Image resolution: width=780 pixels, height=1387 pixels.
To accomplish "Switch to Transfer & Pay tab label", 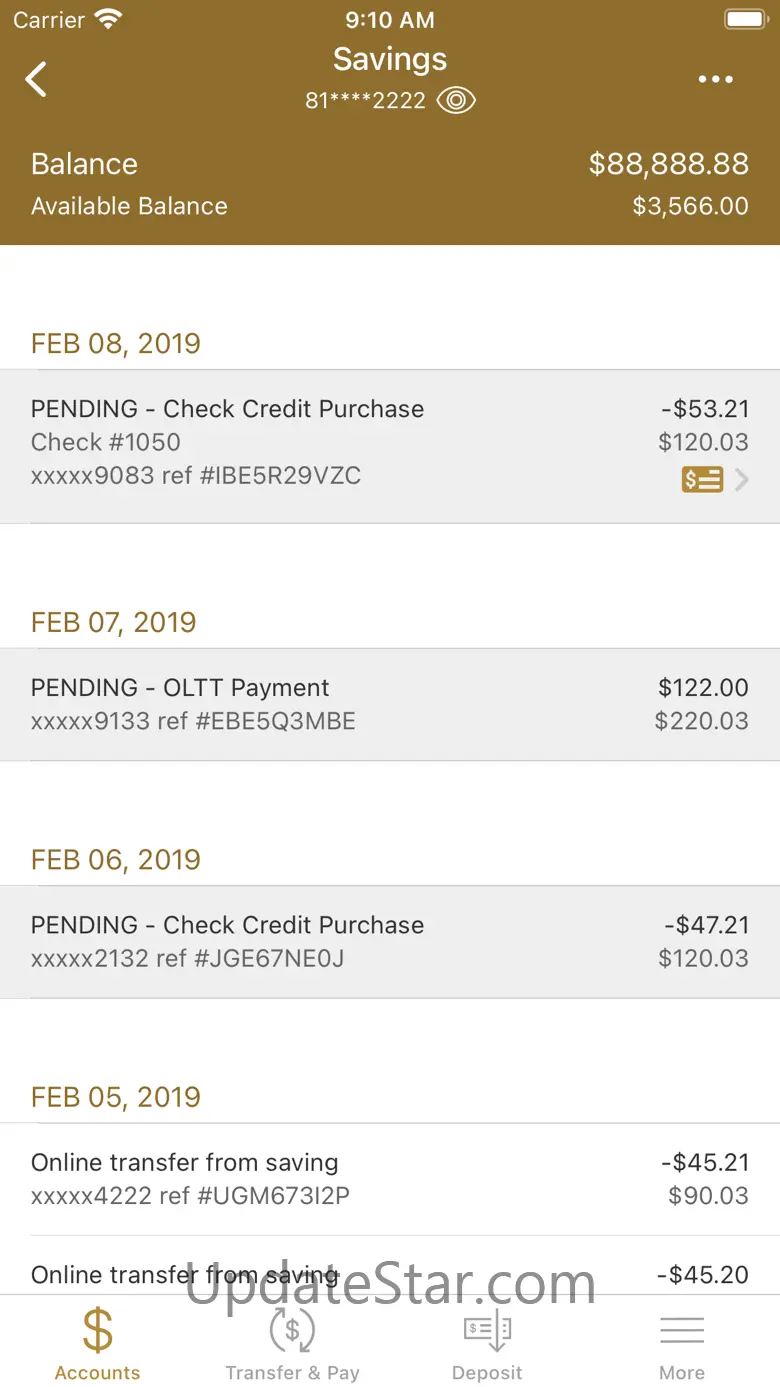I will [x=292, y=1373].
